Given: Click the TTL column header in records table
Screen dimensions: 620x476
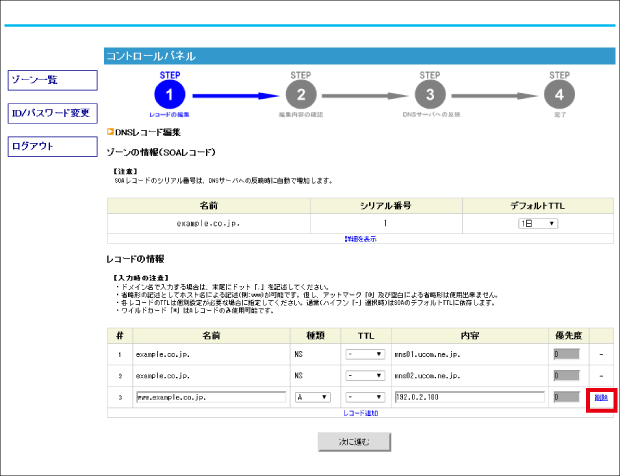Looking at the screenshot, I should coord(366,336).
